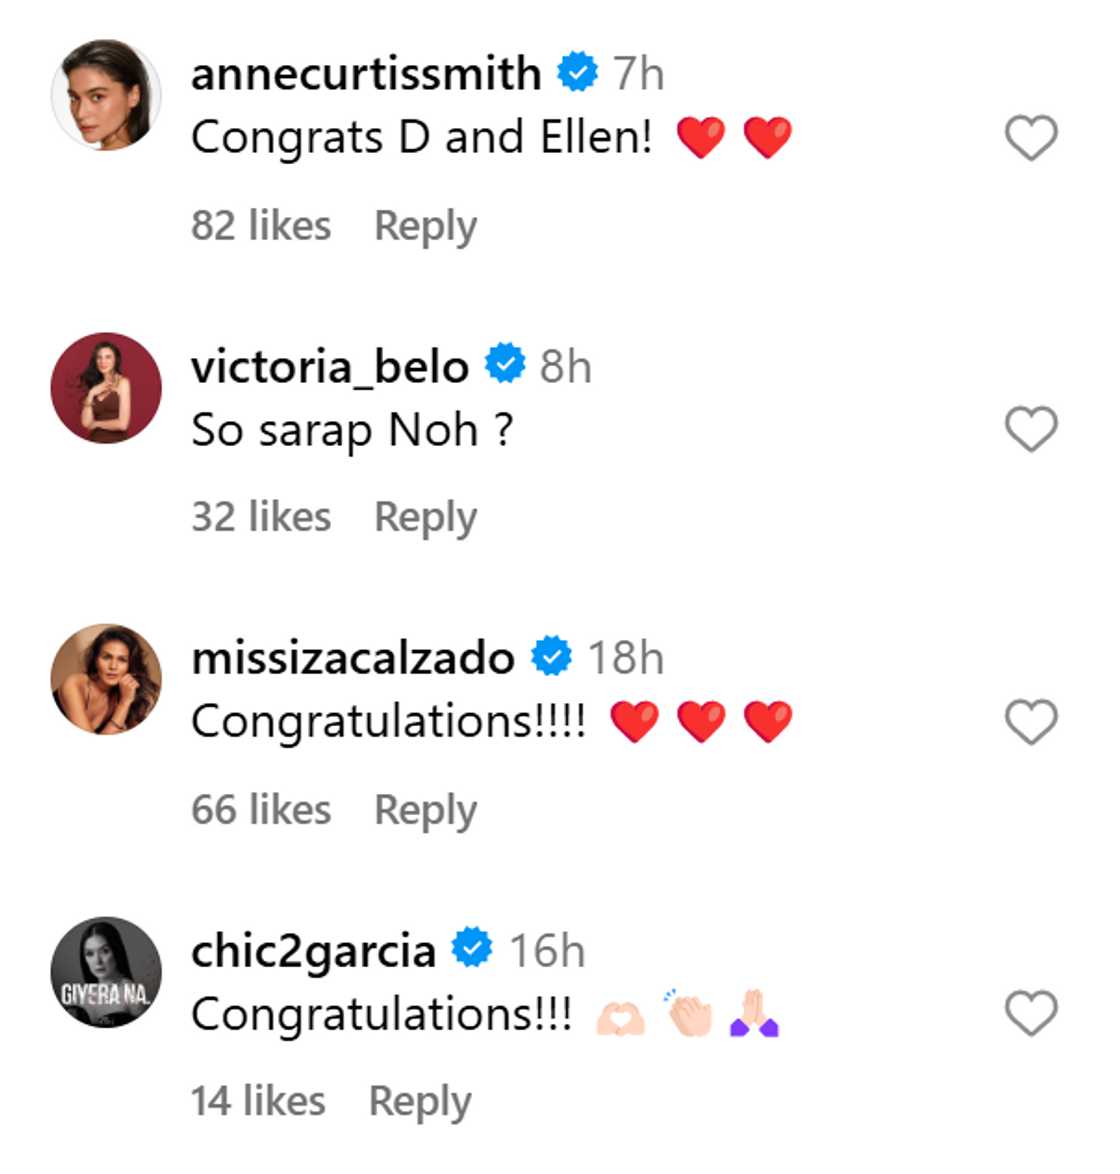Like annecurtissmith's comment with the heart

(x=1030, y=138)
